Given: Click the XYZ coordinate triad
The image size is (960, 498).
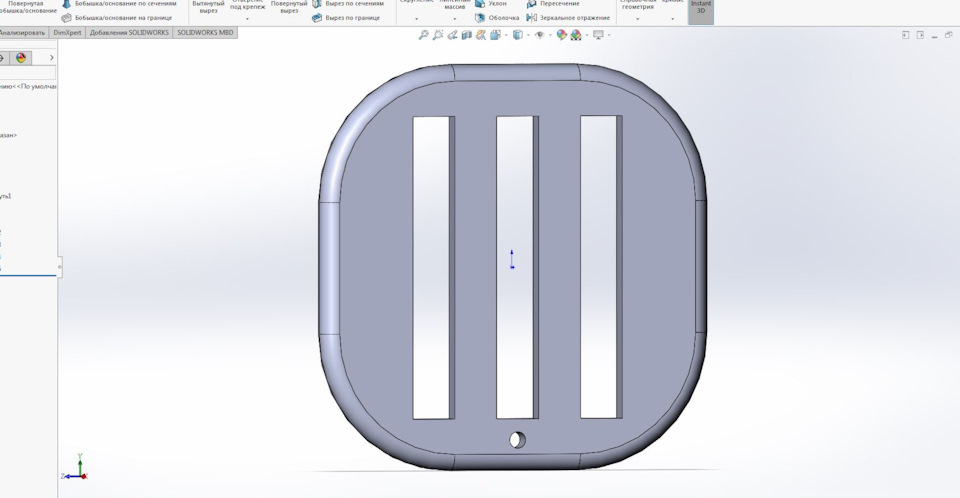Looking at the screenshot, I should click(x=76, y=468).
